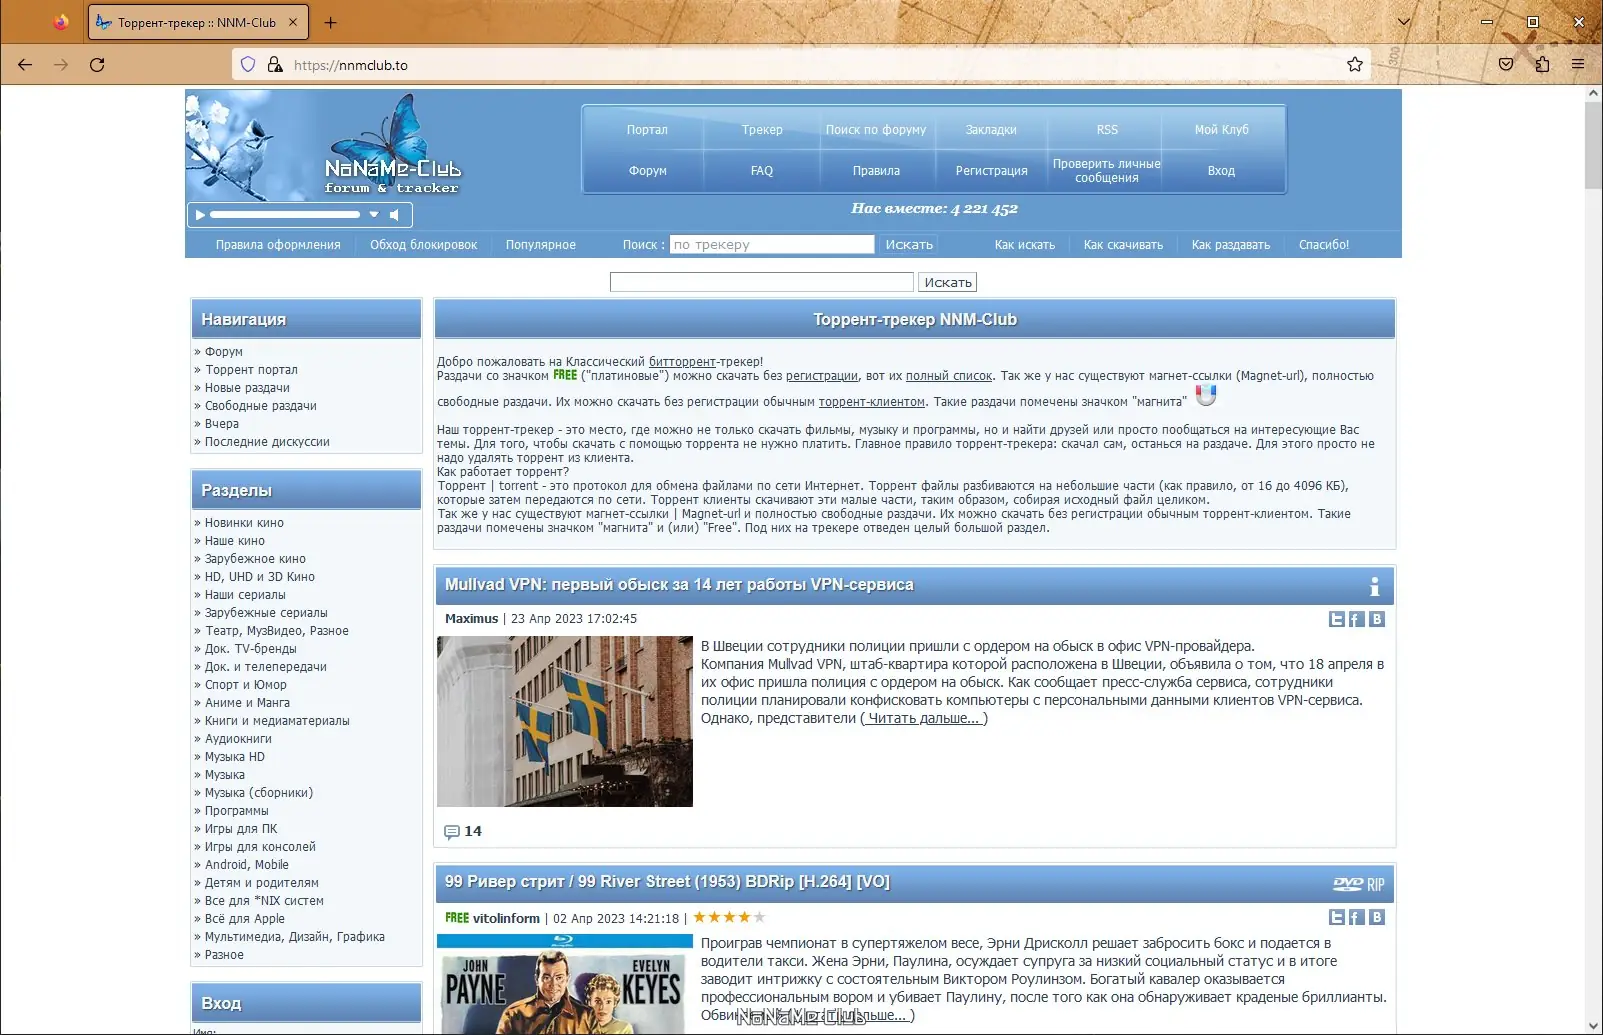Open Последние дискуссии in navigation

[267, 442]
